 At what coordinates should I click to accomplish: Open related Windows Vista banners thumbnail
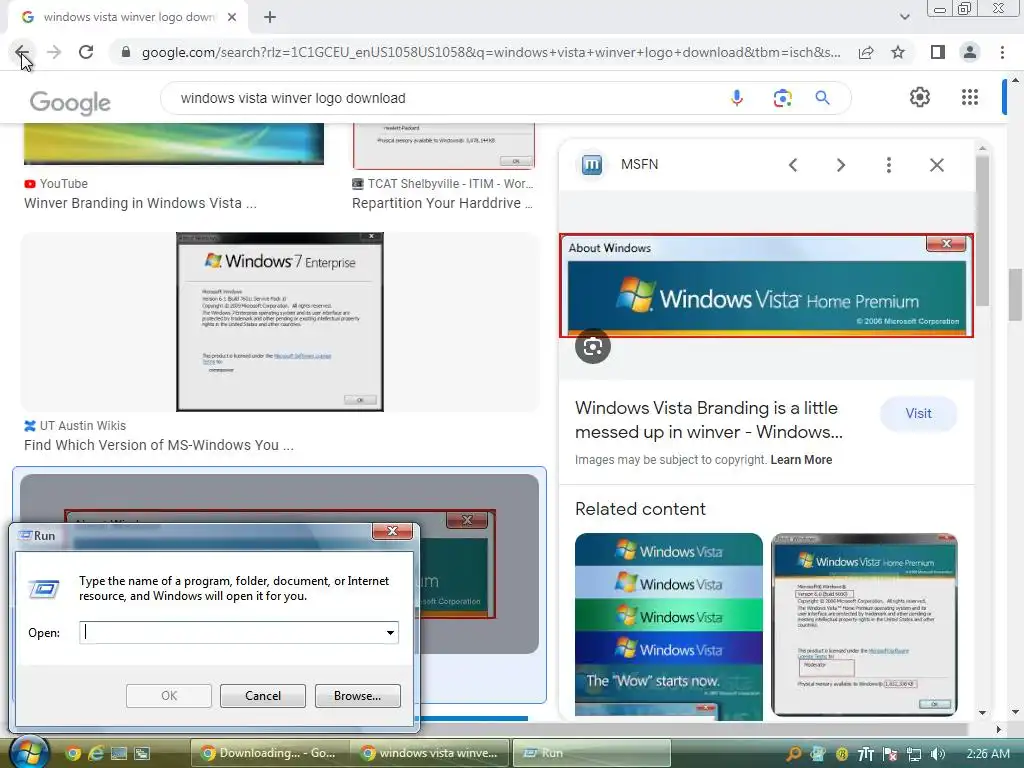[x=668, y=626]
